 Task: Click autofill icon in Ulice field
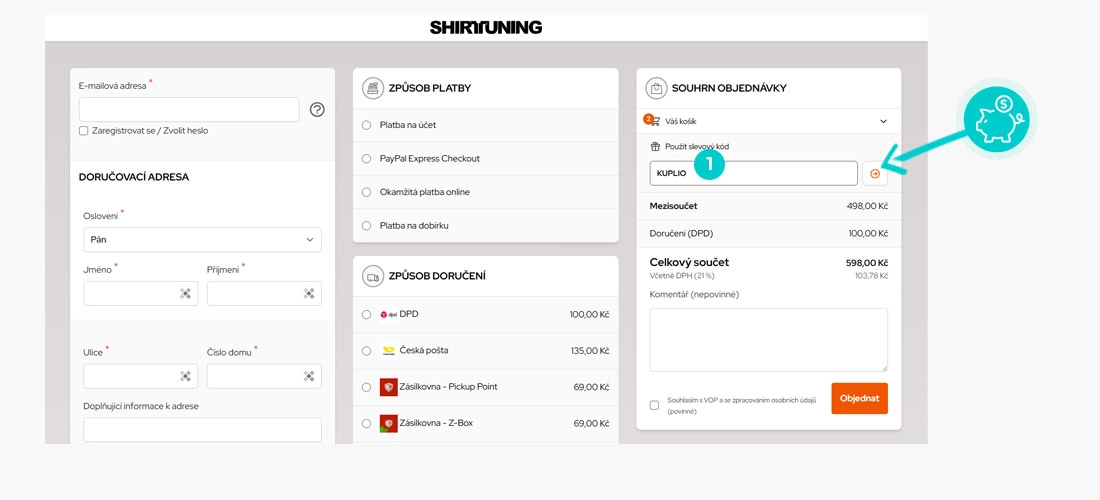coord(185,377)
